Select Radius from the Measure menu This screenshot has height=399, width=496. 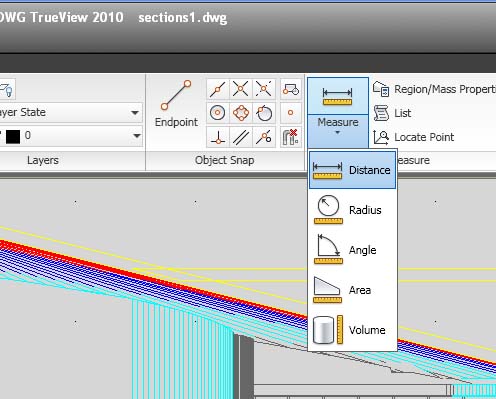tap(352, 210)
